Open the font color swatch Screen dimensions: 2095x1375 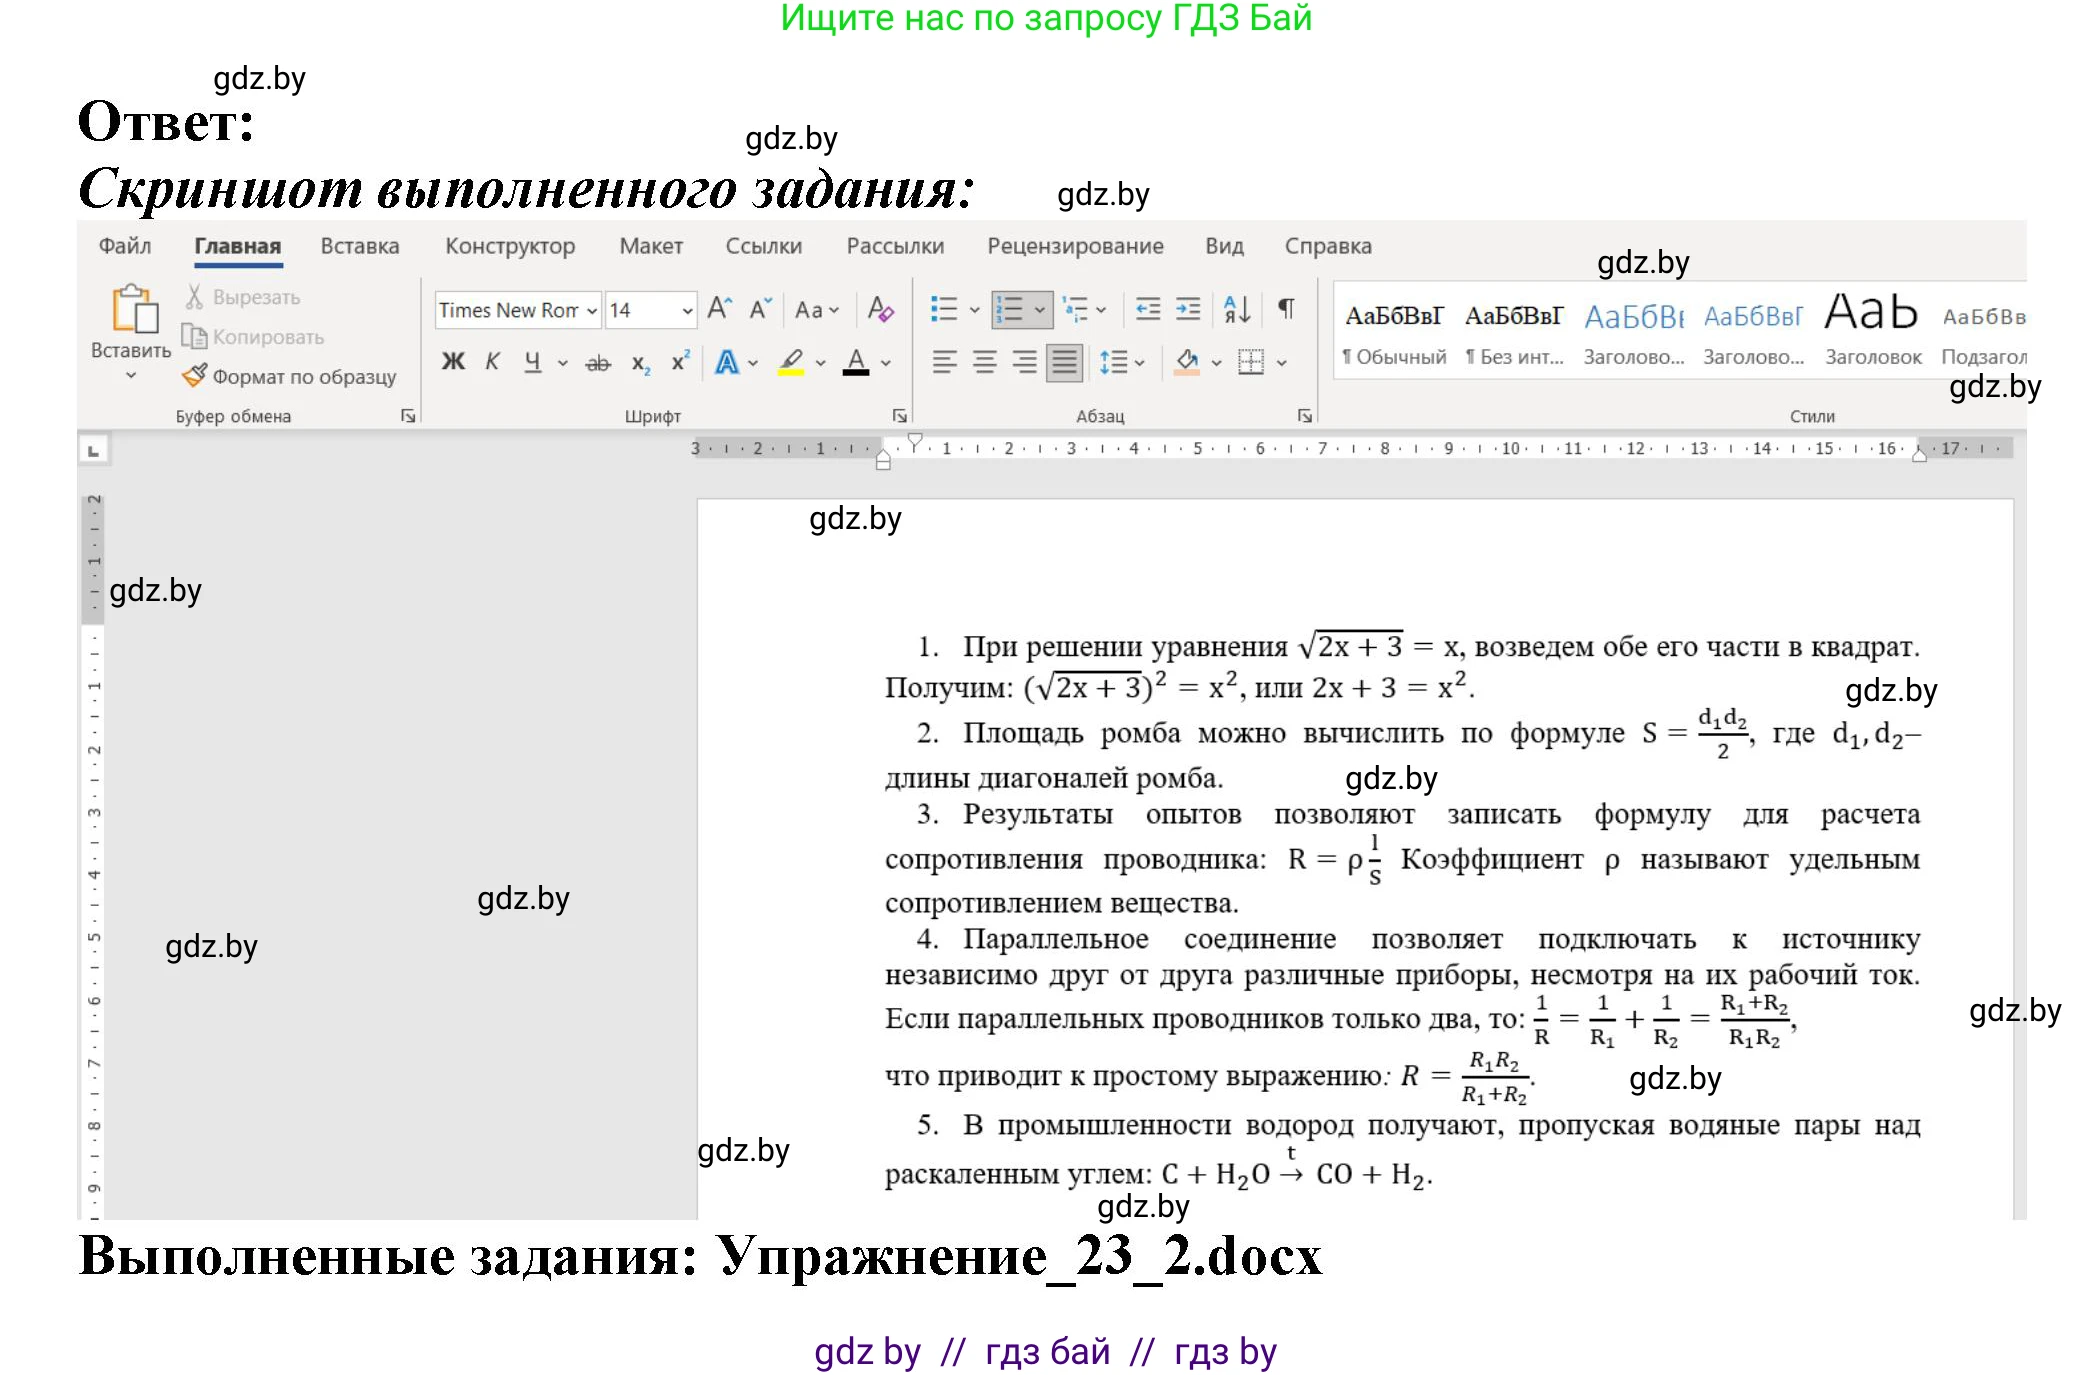[x=856, y=362]
